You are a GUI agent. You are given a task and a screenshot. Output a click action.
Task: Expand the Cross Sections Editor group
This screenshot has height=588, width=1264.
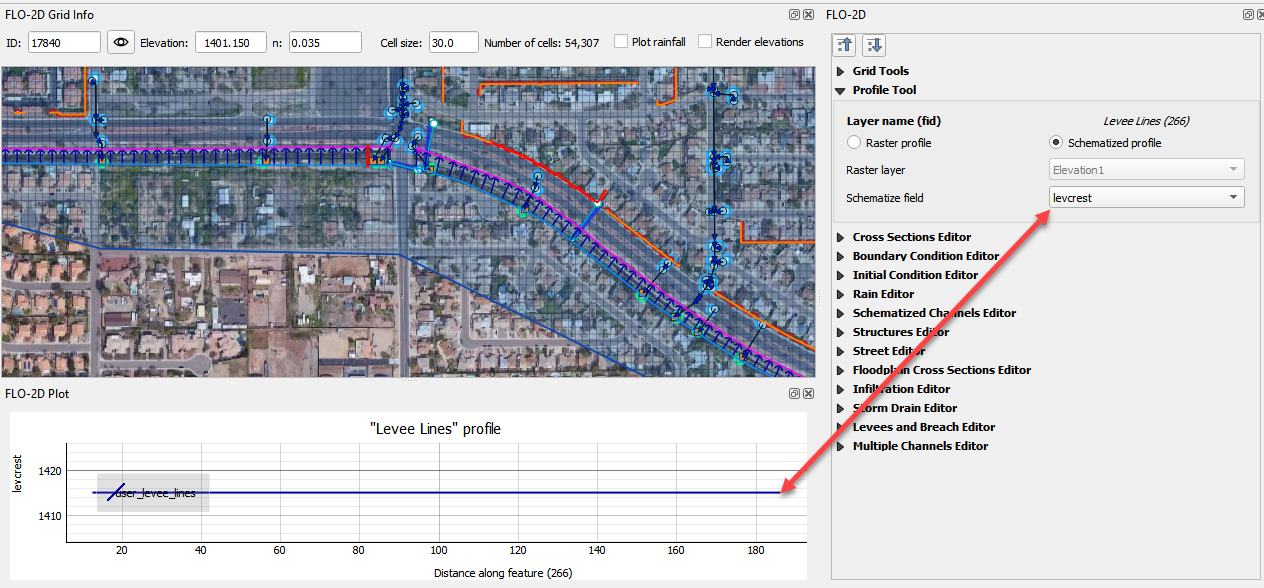(x=911, y=237)
